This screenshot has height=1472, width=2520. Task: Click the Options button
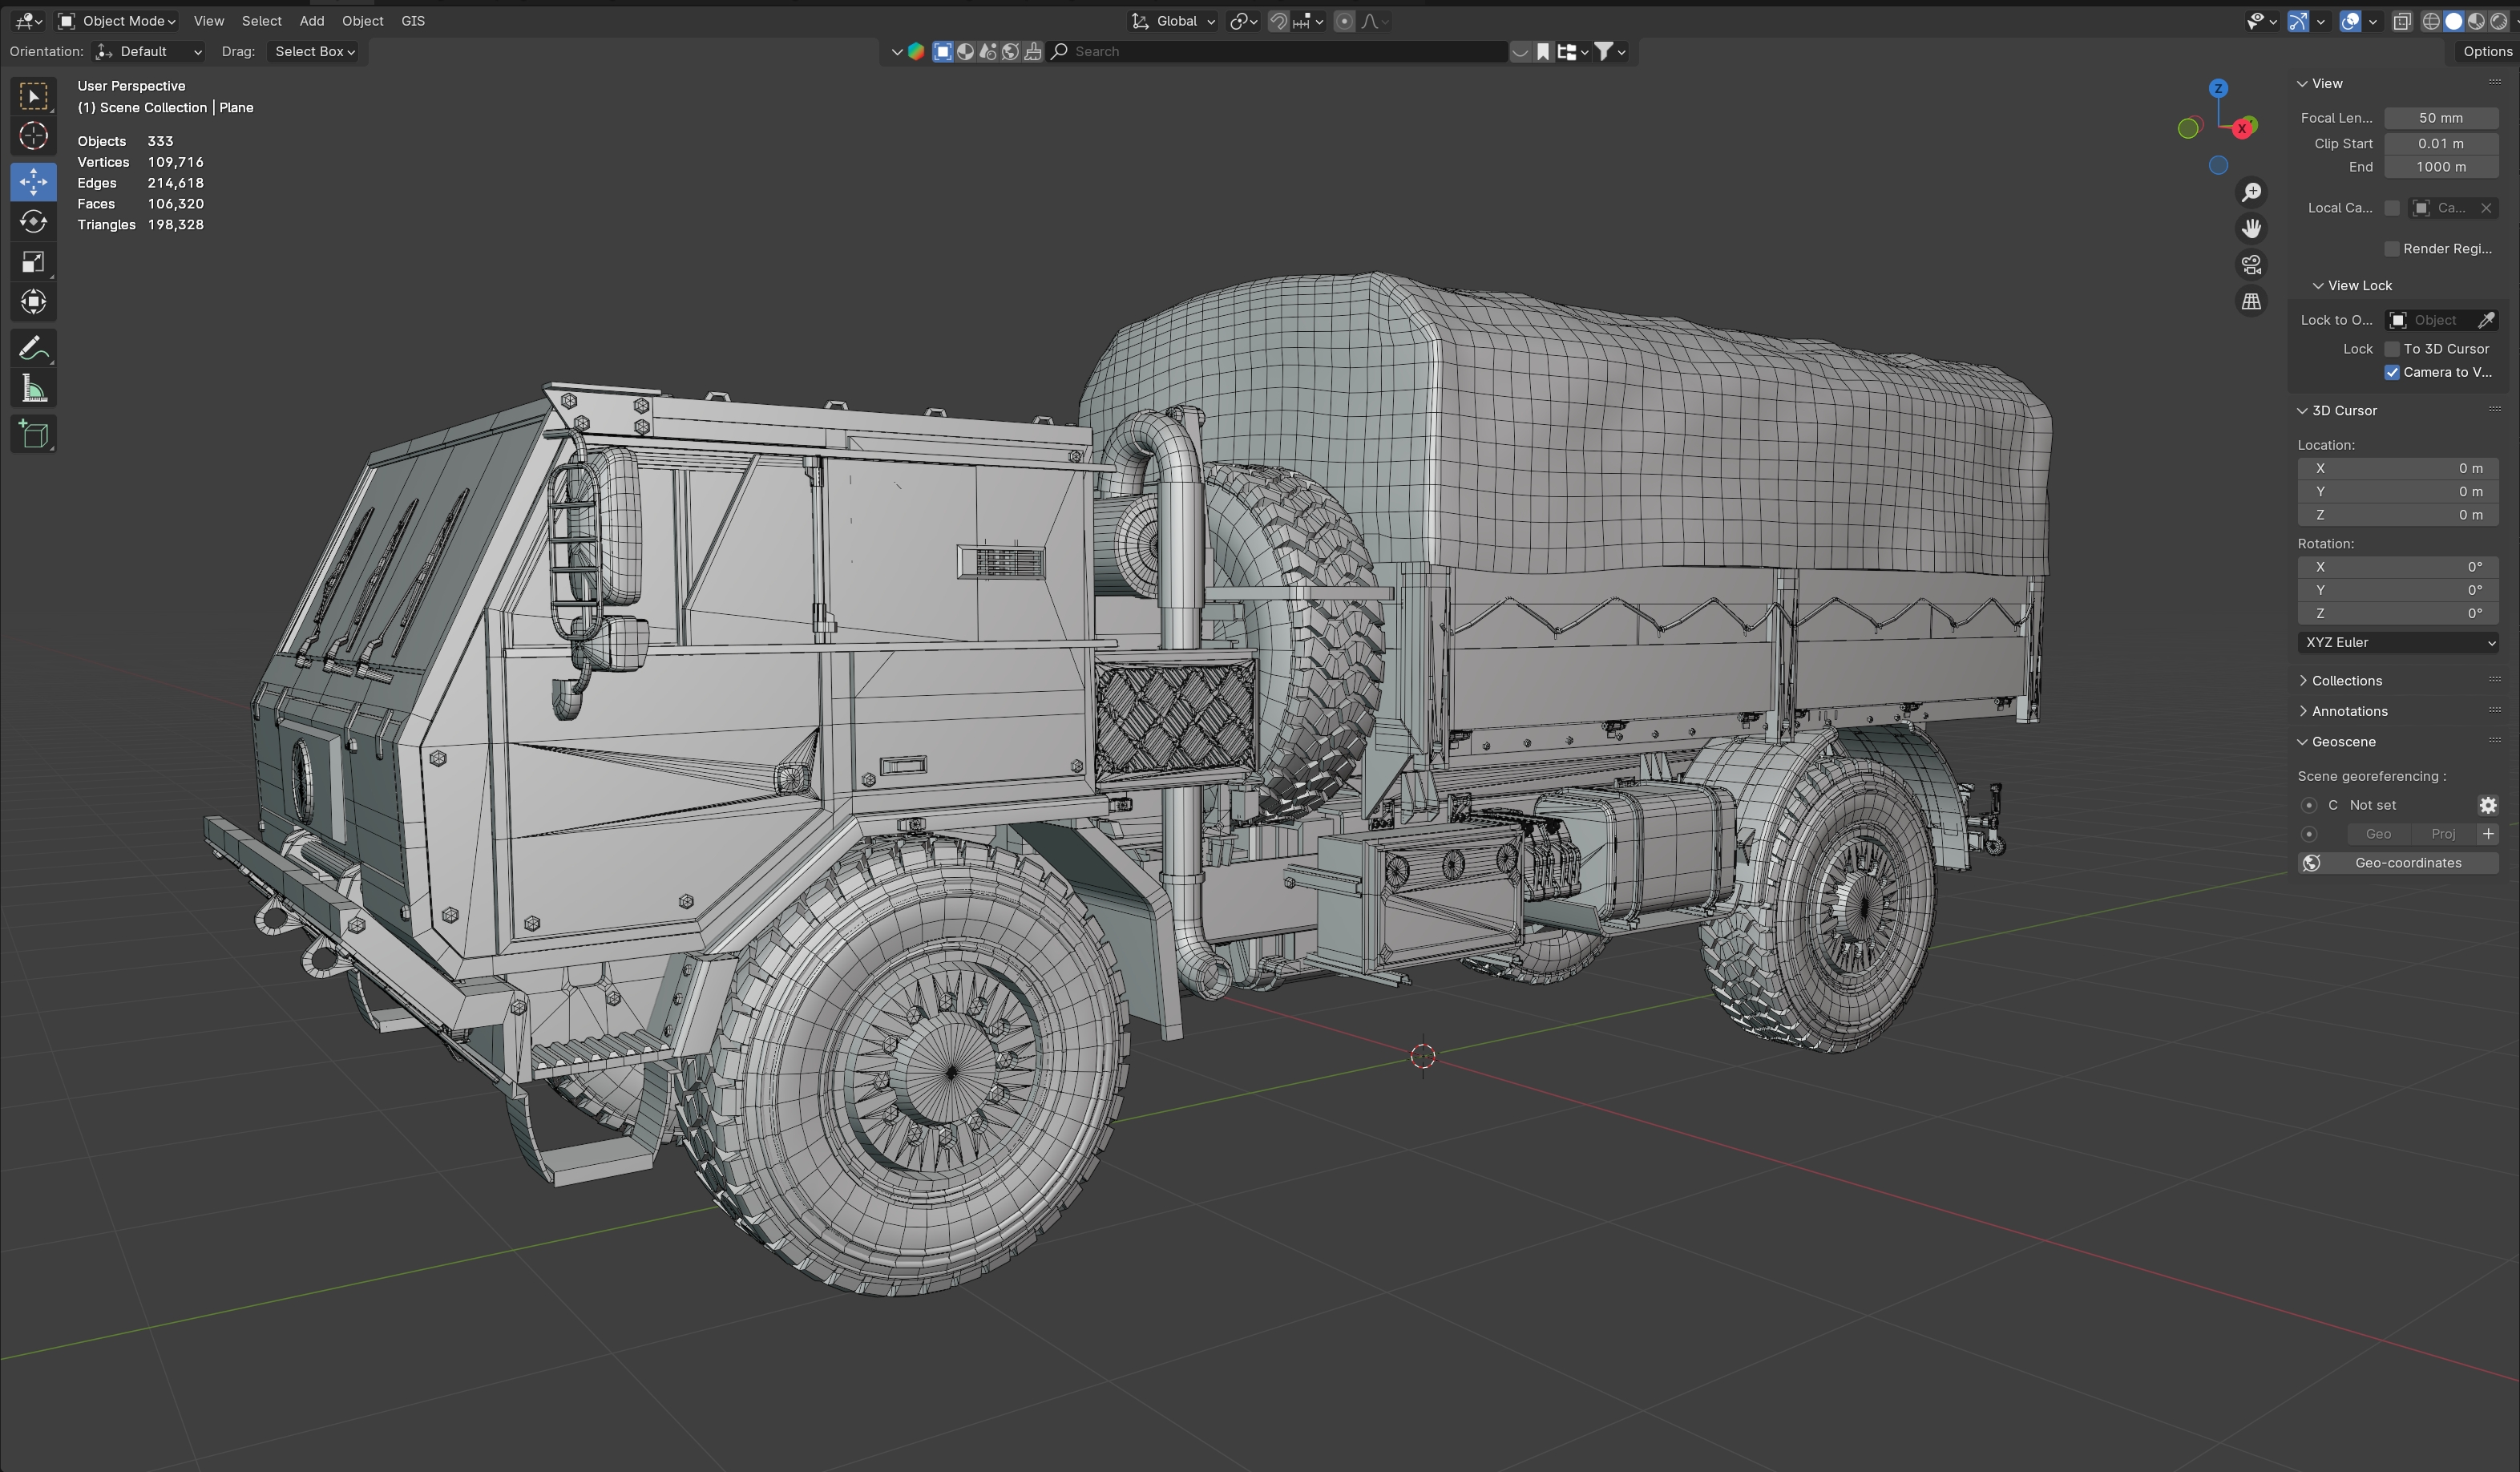tap(2486, 51)
